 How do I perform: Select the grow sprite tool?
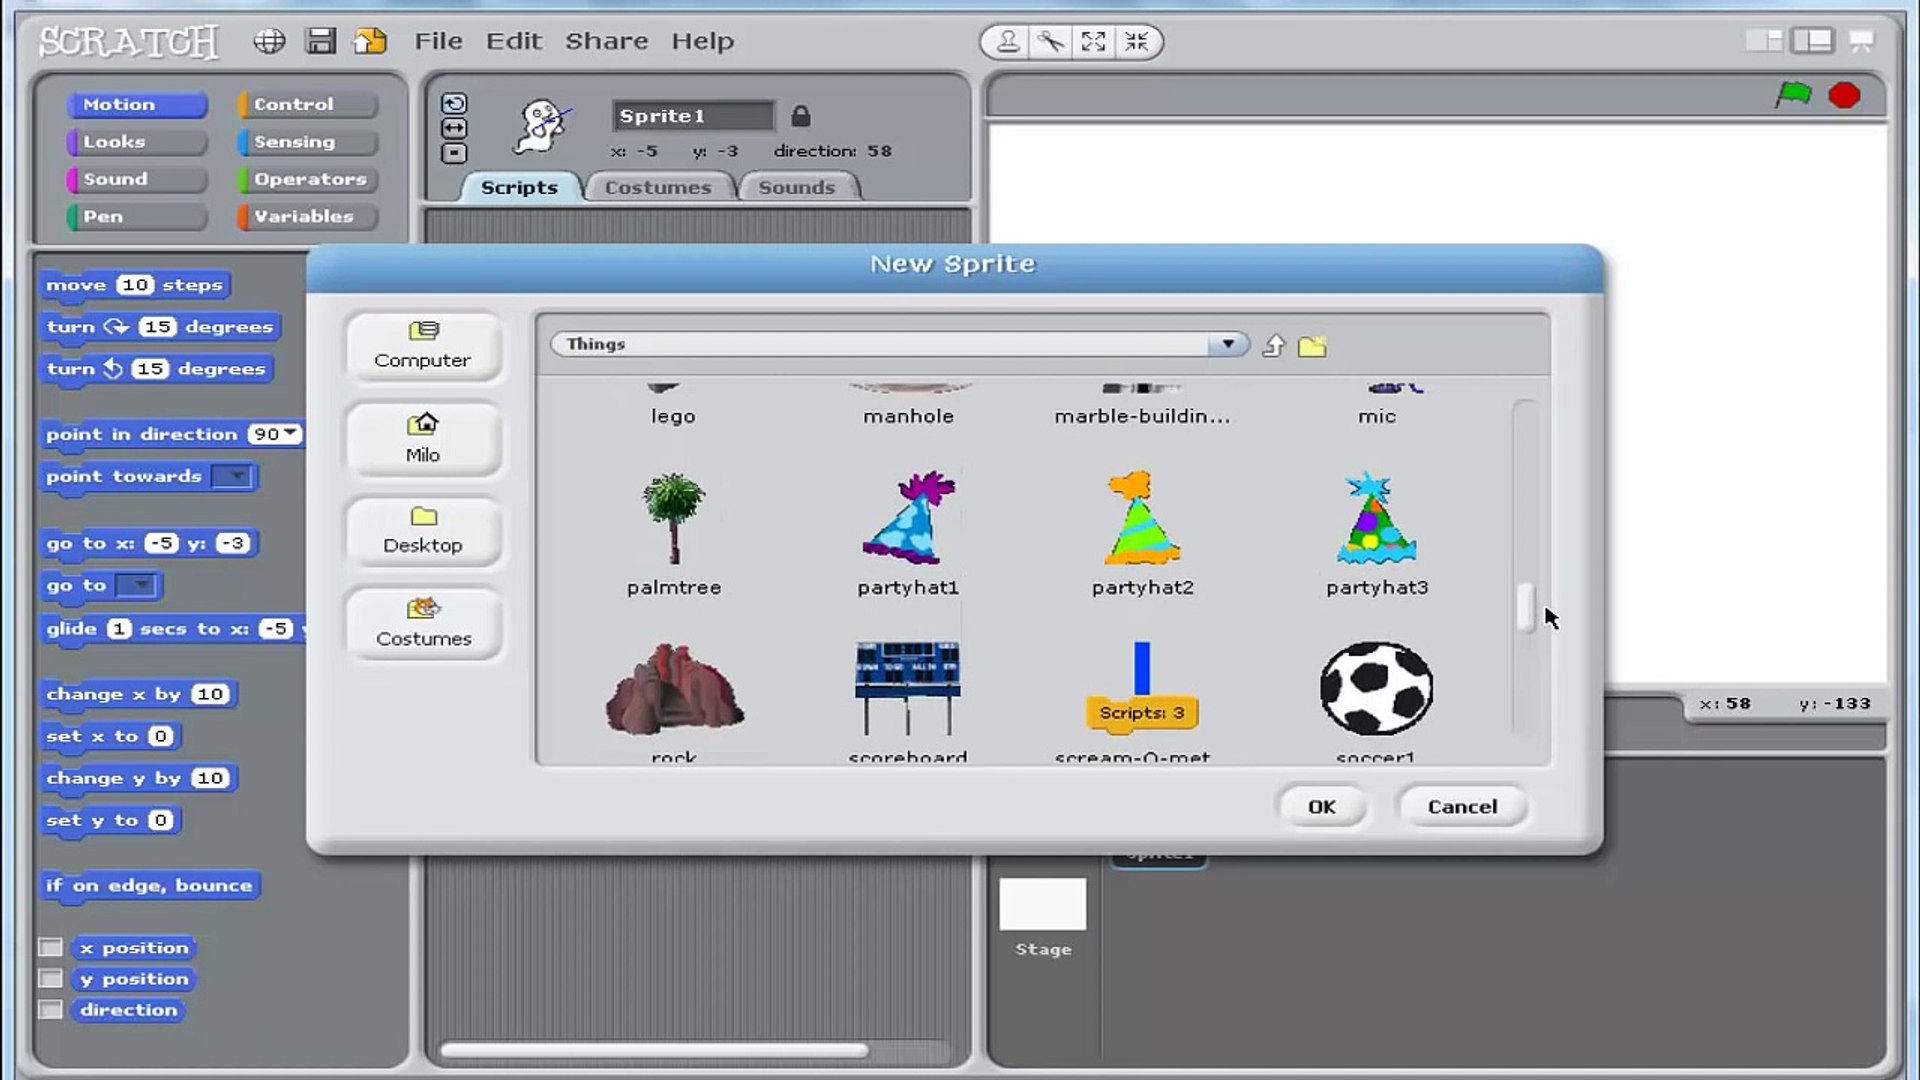[1093, 41]
